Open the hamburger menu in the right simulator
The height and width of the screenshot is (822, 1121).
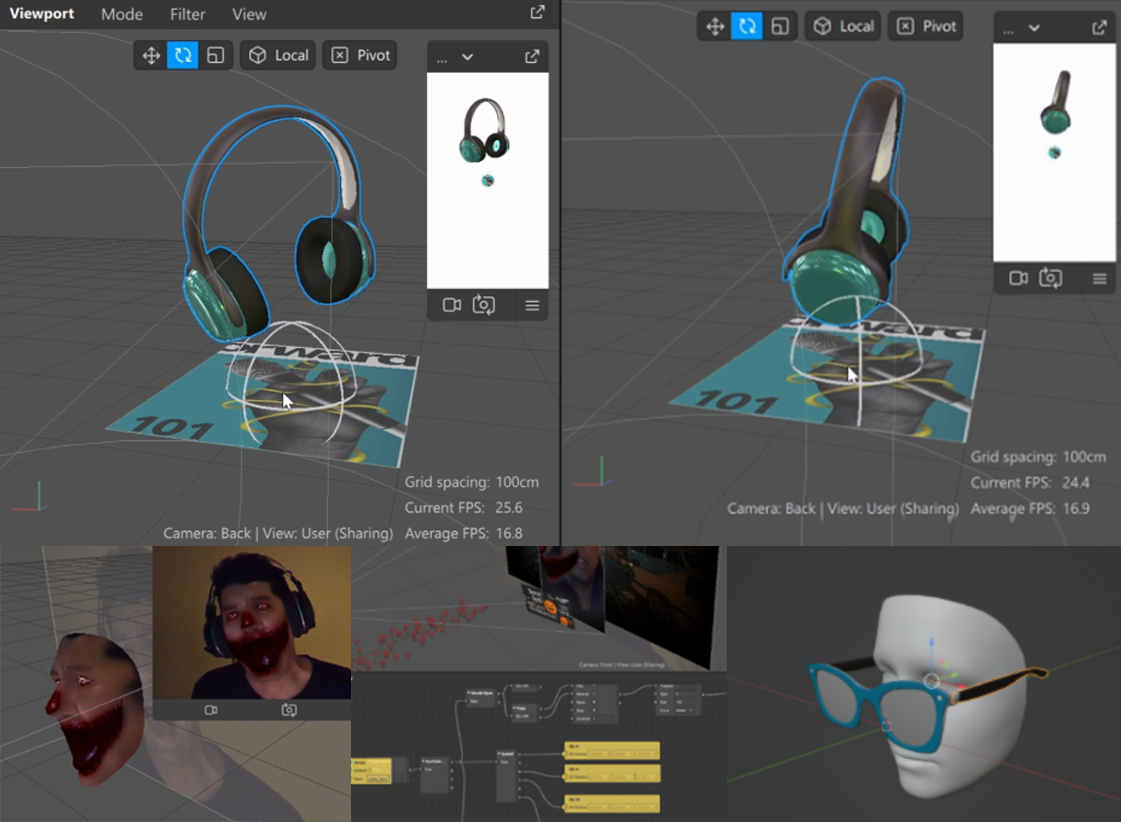[x=1100, y=279]
